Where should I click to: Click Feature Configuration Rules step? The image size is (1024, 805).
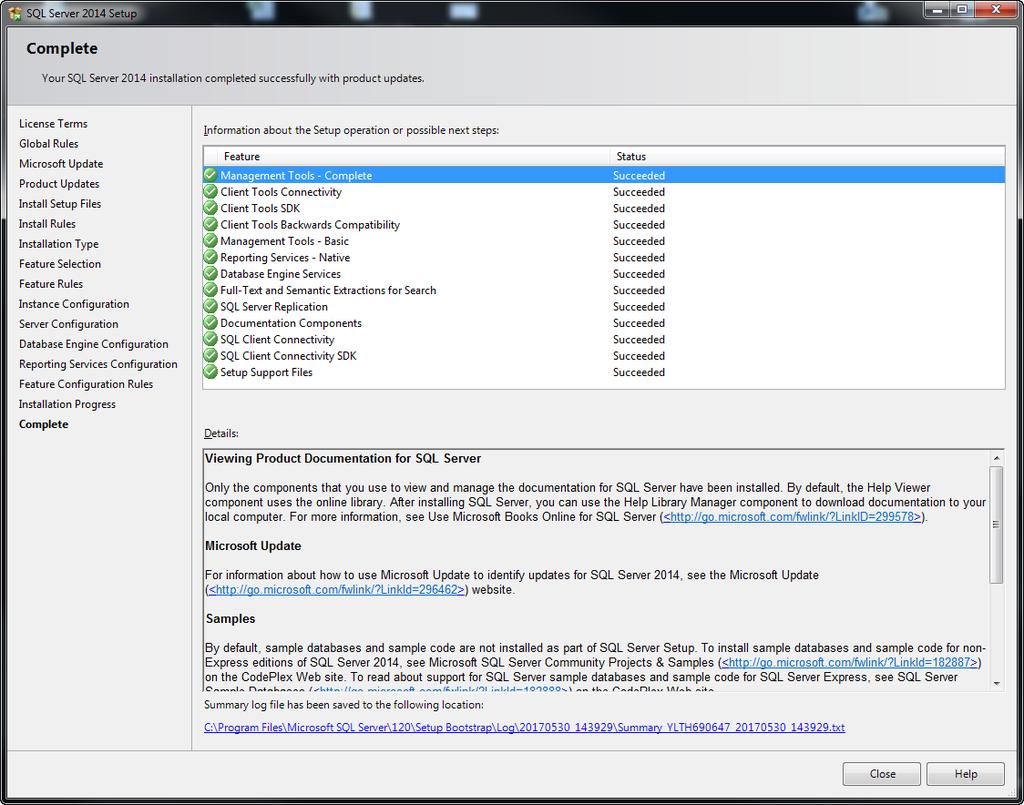[x=86, y=385]
